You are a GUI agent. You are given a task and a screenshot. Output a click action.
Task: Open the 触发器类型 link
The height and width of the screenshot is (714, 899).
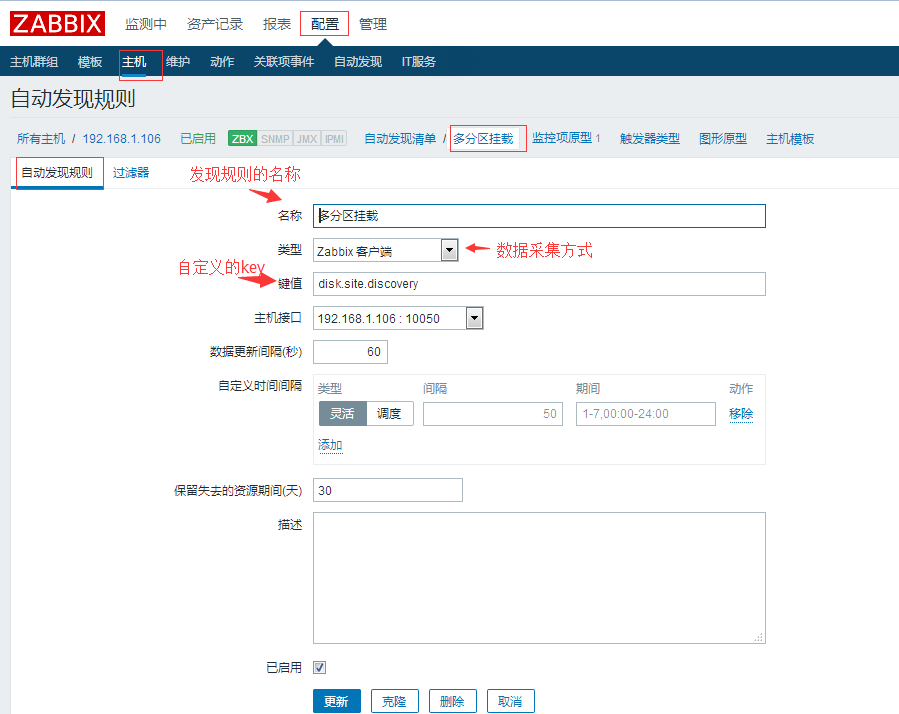pyautogui.click(x=649, y=139)
